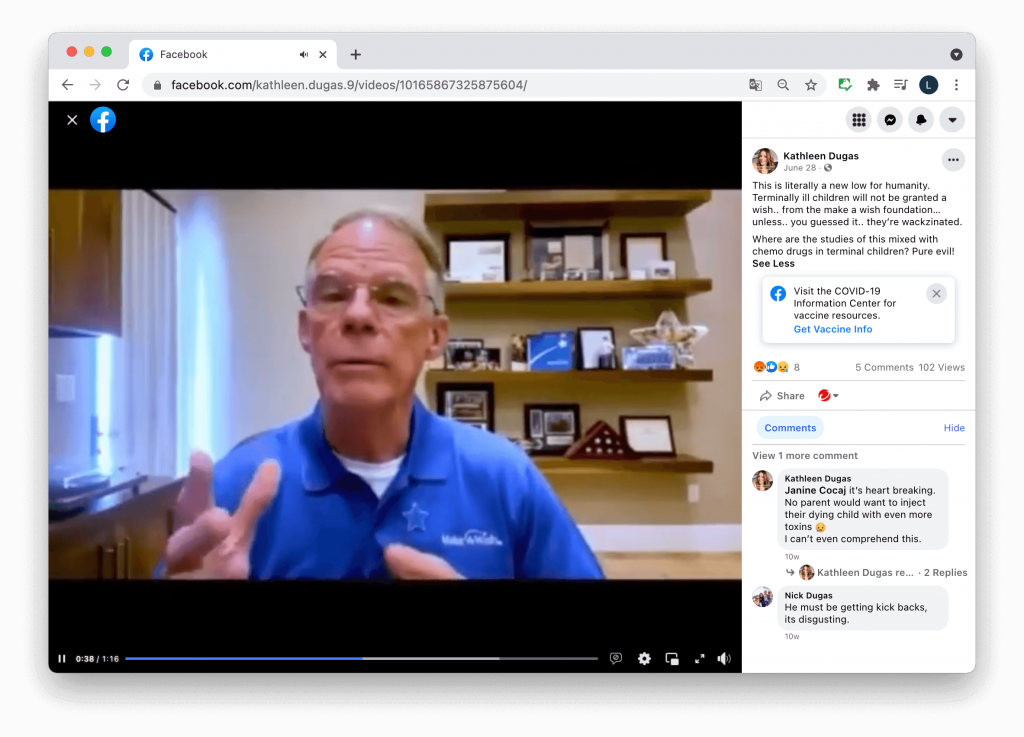Hide the comments section
This screenshot has height=737, width=1024.
click(954, 428)
